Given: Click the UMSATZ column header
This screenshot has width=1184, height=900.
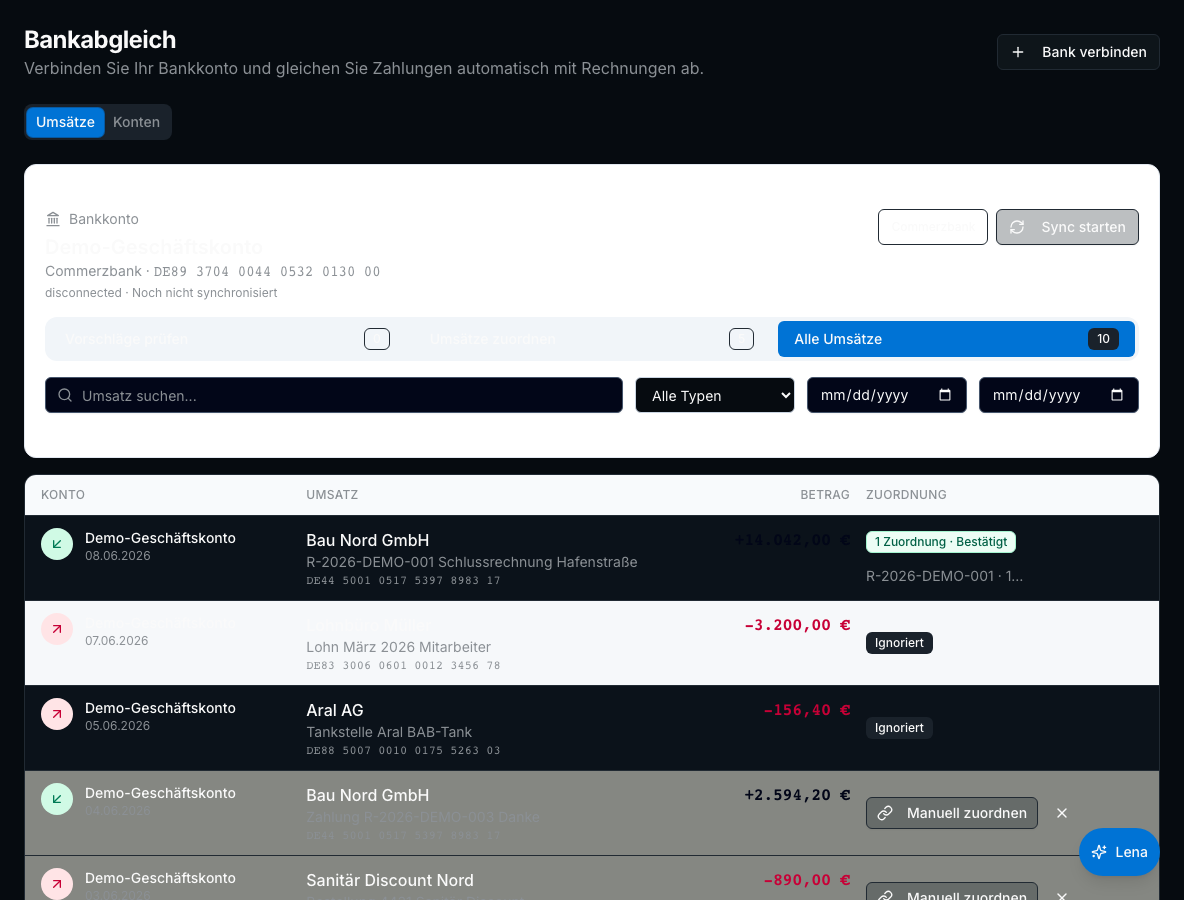Looking at the screenshot, I should point(332,495).
